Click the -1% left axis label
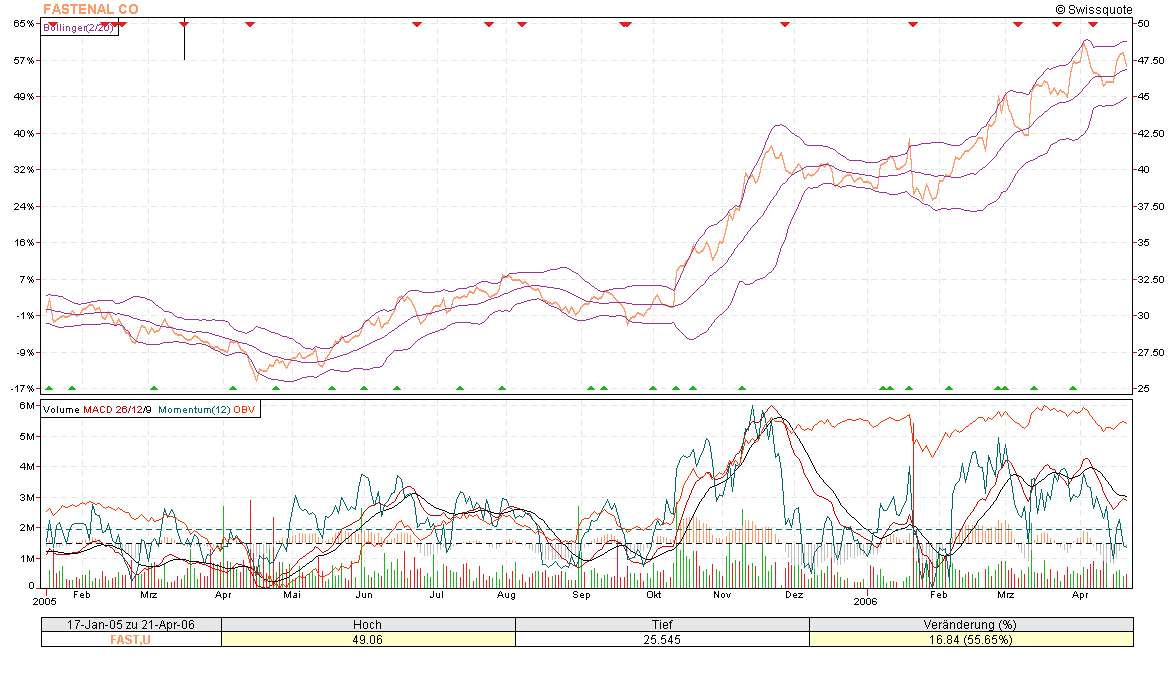The height and width of the screenshot is (677, 1173). click(25, 315)
